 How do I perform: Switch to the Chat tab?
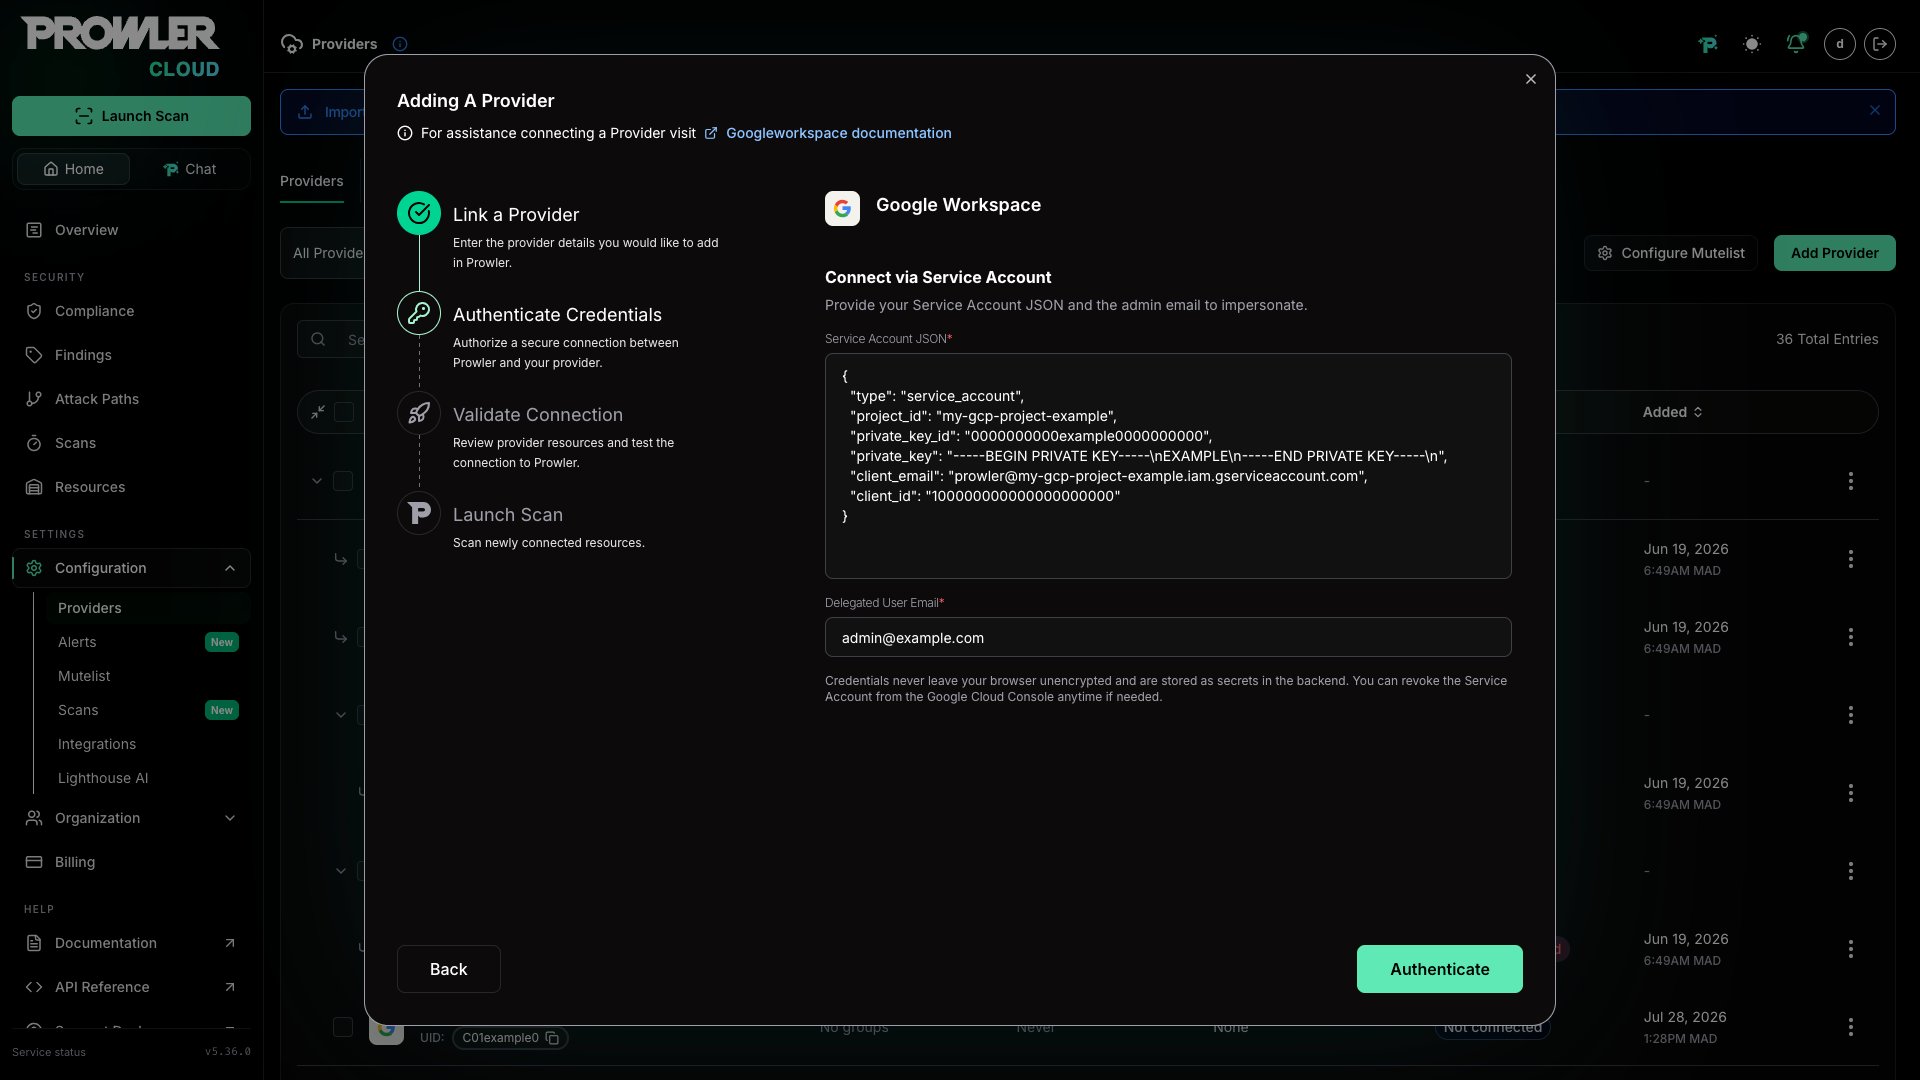tap(189, 169)
